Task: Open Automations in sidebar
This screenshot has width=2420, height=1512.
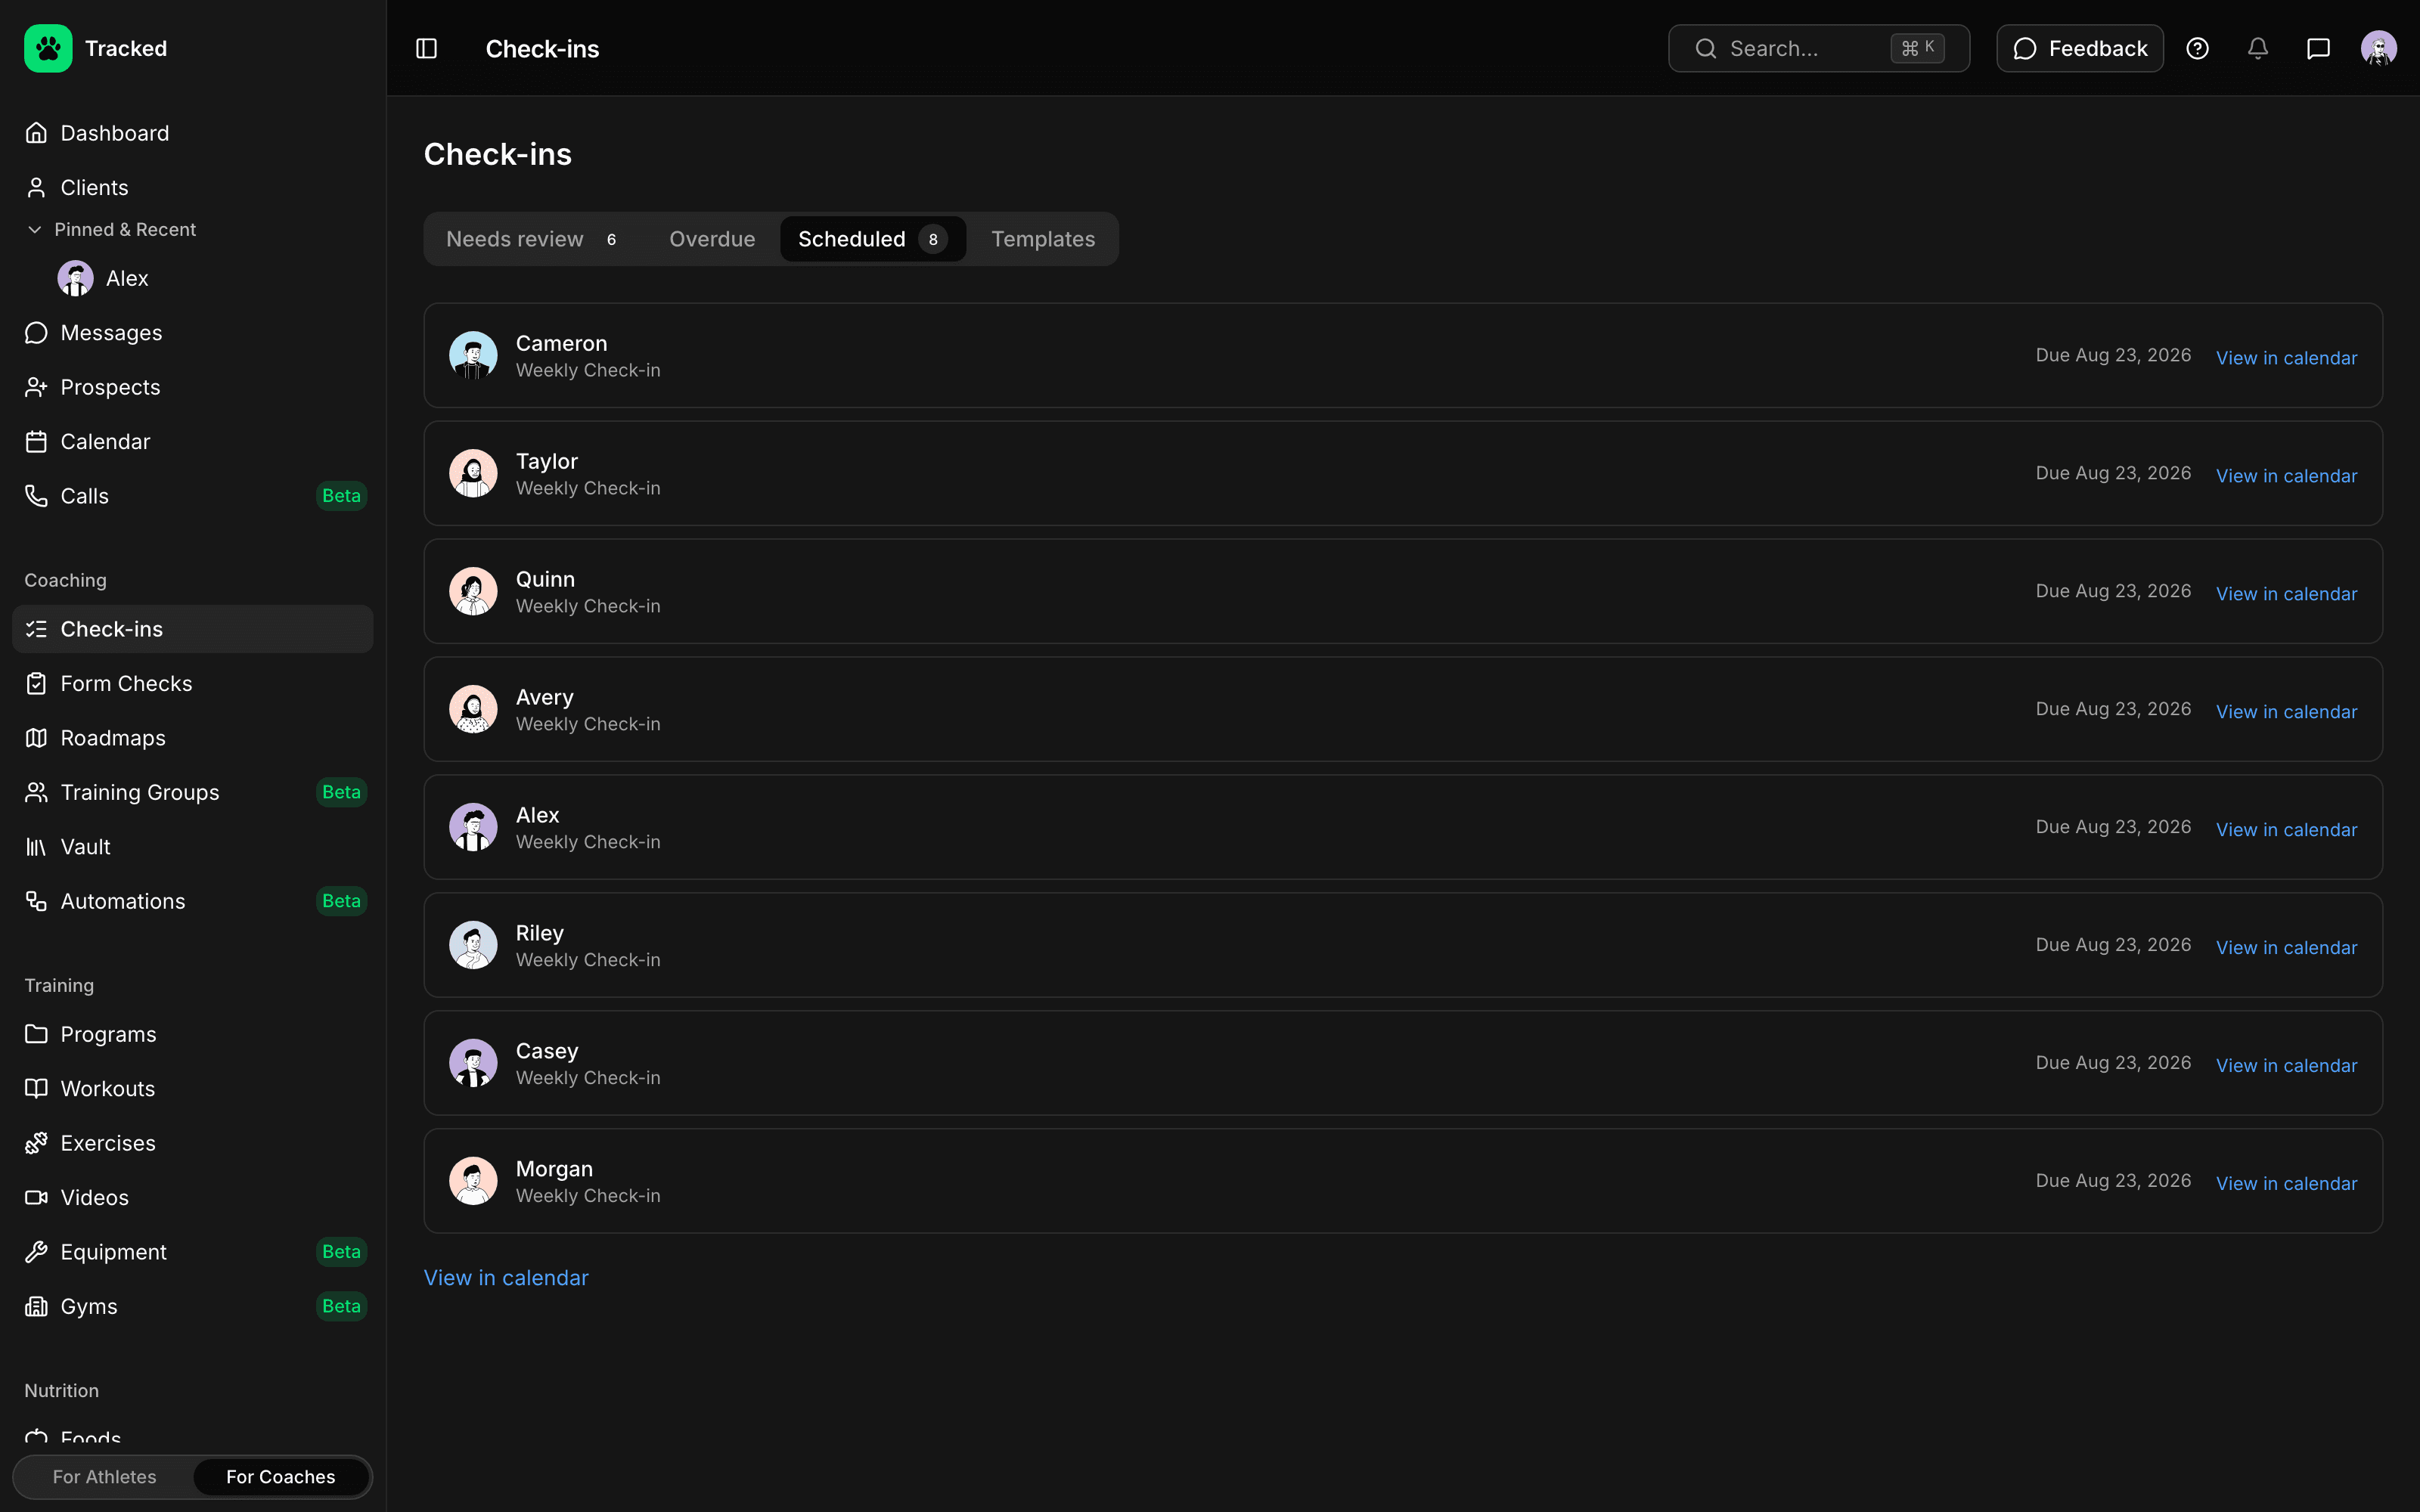Action: pyautogui.click(x=192, y=901)
